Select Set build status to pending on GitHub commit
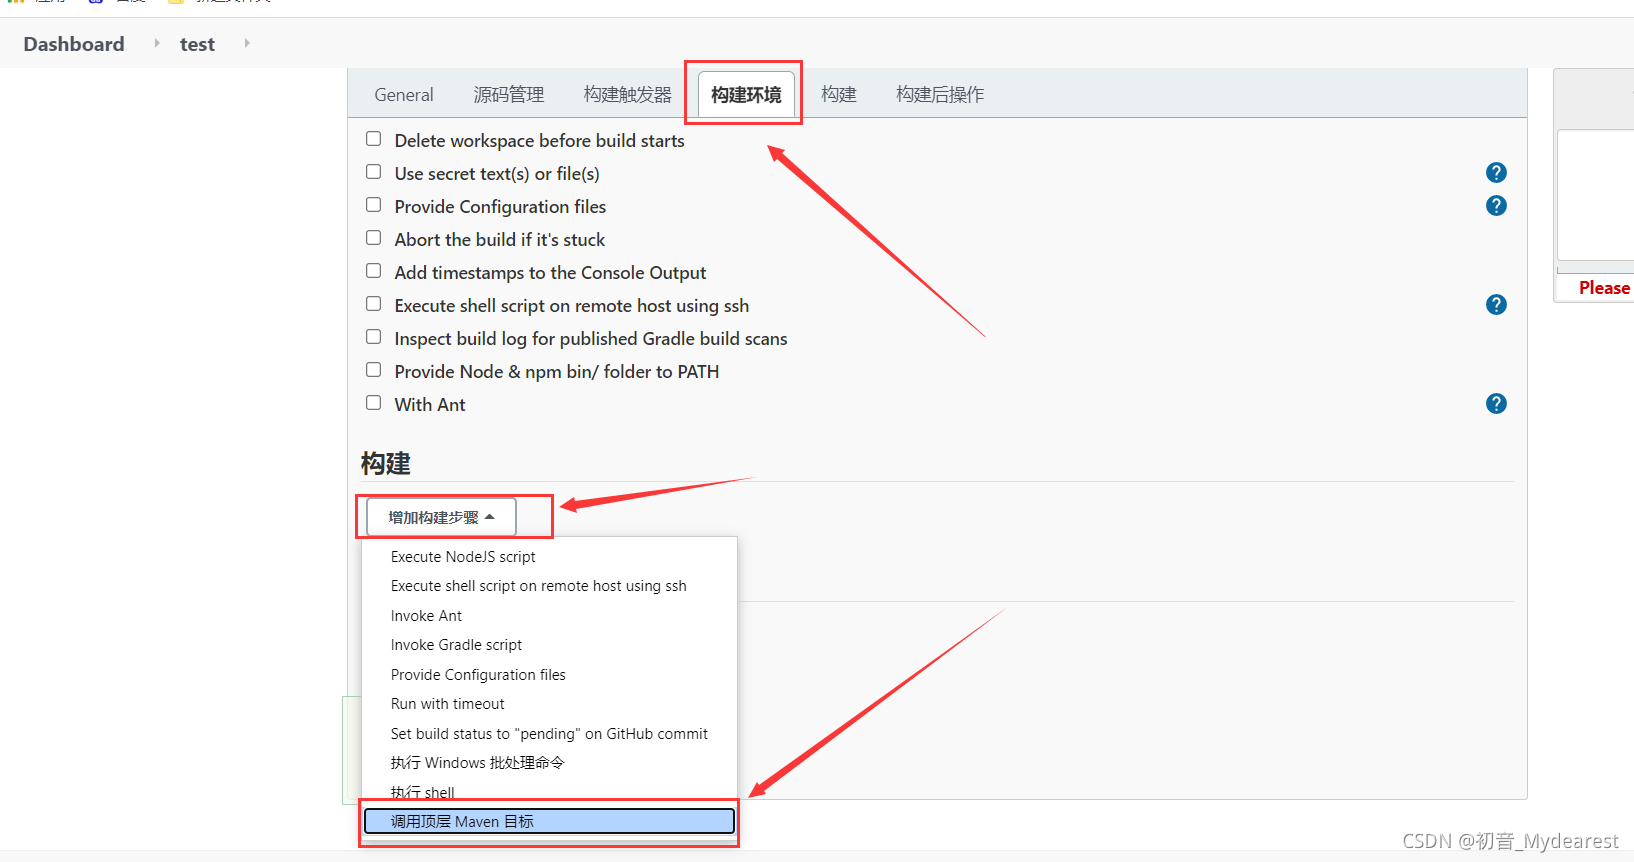1634x862 pixels. coord(549,734)
